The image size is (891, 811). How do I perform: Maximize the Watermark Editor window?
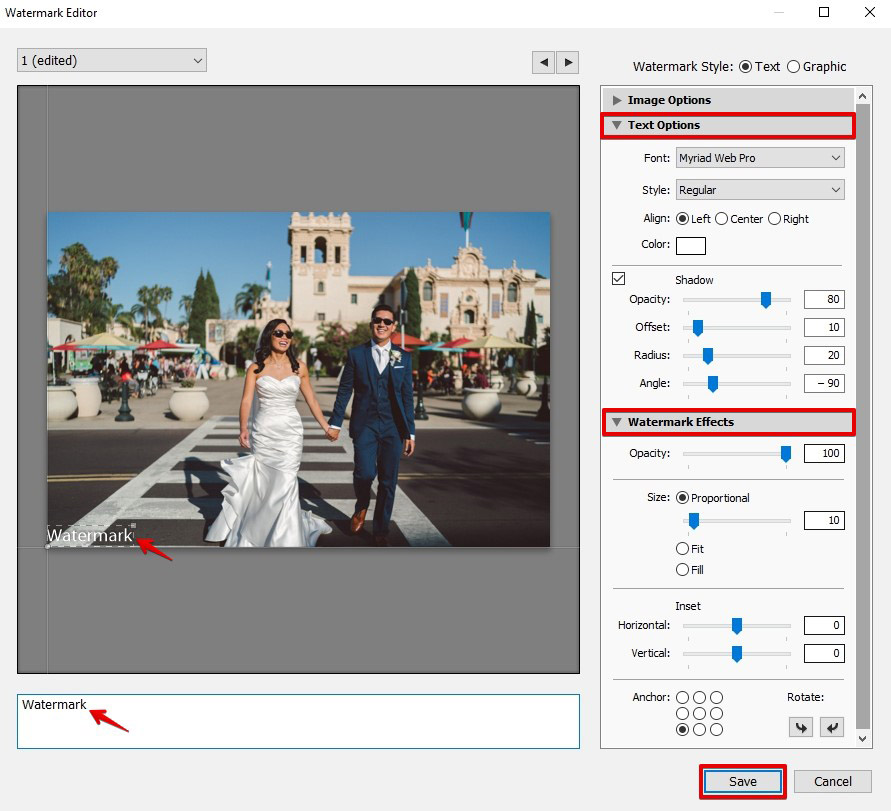point(824,13)
